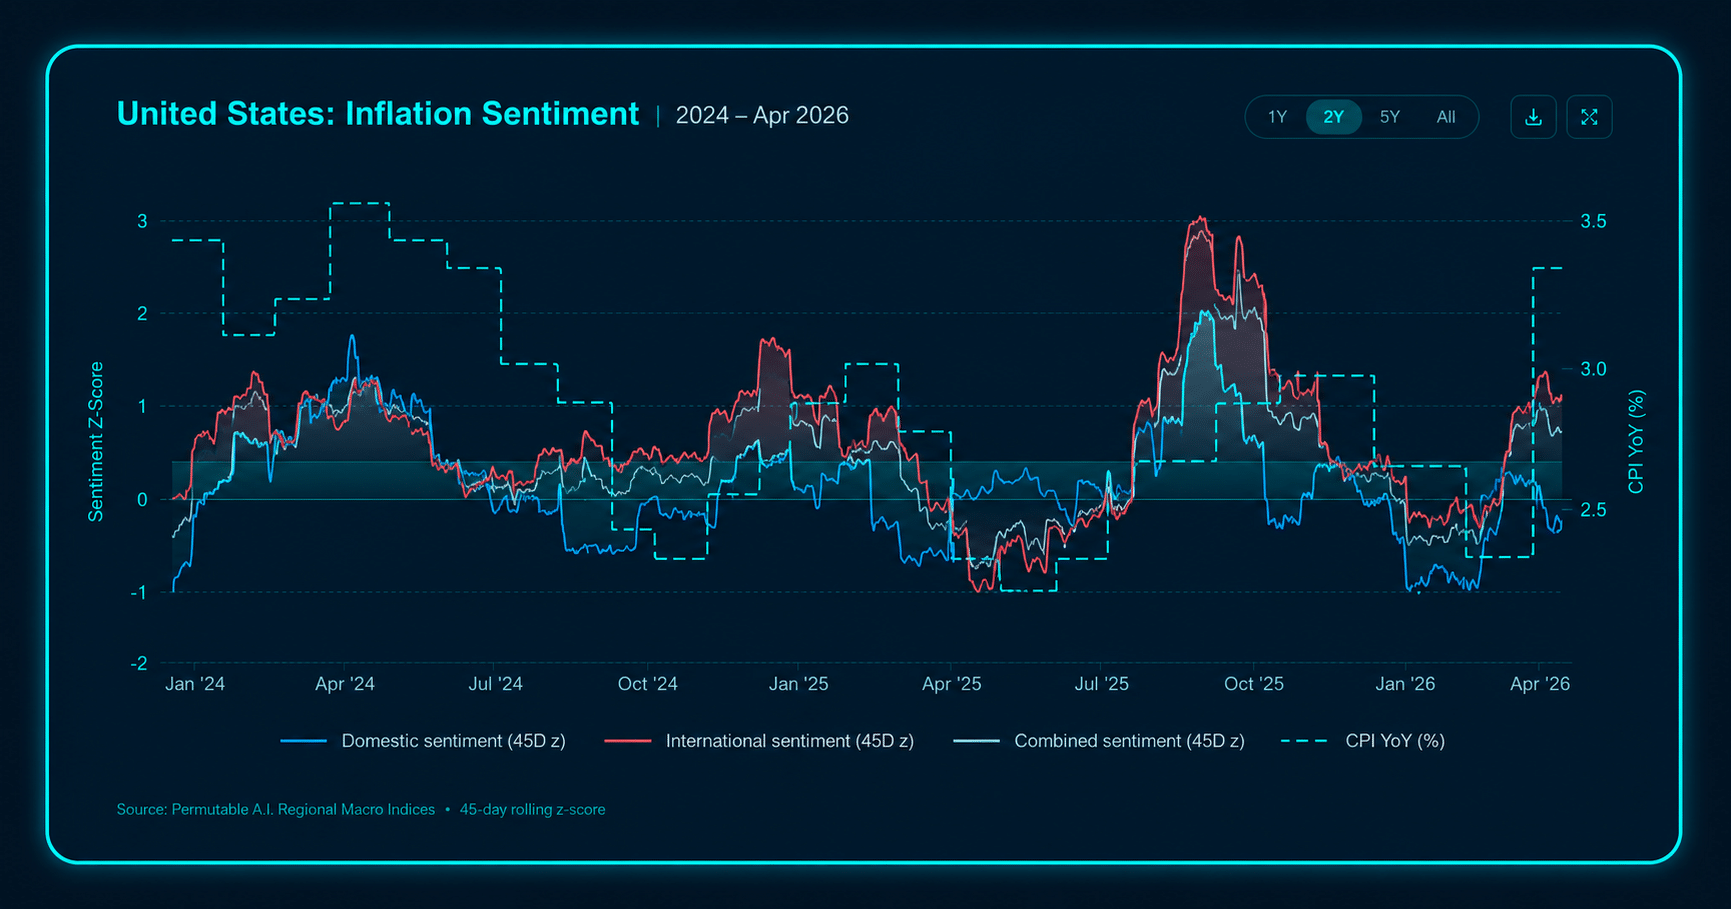The width and height of the screenshot is (1731, 909).
Task: Click the date range text 2024 – Apr 2026
Action: coord(762,116)
